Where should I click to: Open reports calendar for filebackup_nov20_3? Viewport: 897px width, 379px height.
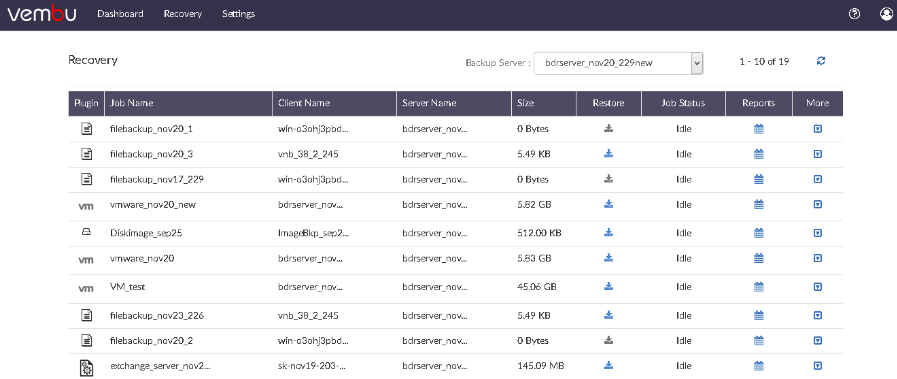(759, 154)
